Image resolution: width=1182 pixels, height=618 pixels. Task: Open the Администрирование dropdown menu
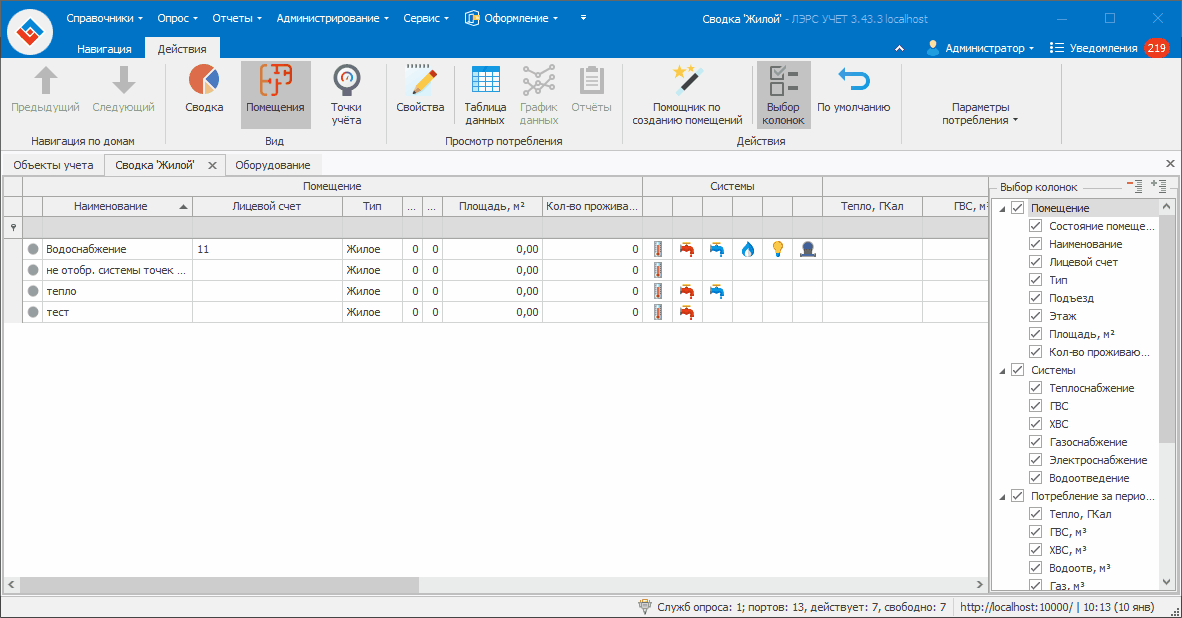coord(332,18)
